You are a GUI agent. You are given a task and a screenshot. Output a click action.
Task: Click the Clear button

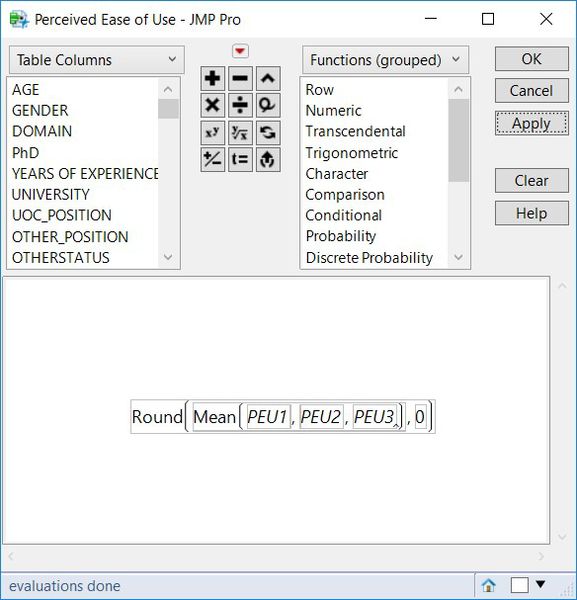click(531, 180)
